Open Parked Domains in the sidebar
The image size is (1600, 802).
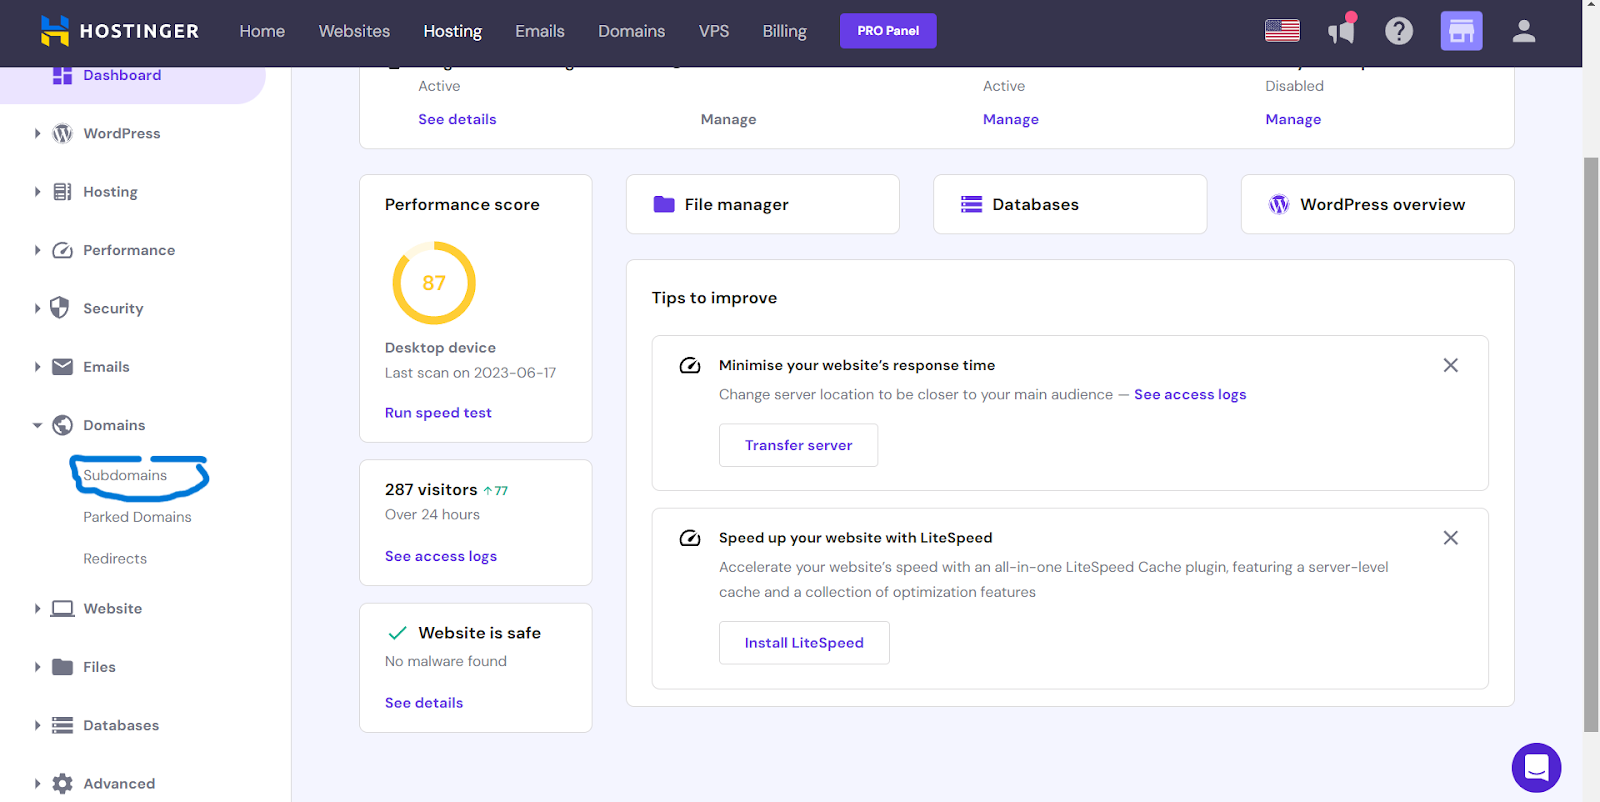tap(137, 517)
